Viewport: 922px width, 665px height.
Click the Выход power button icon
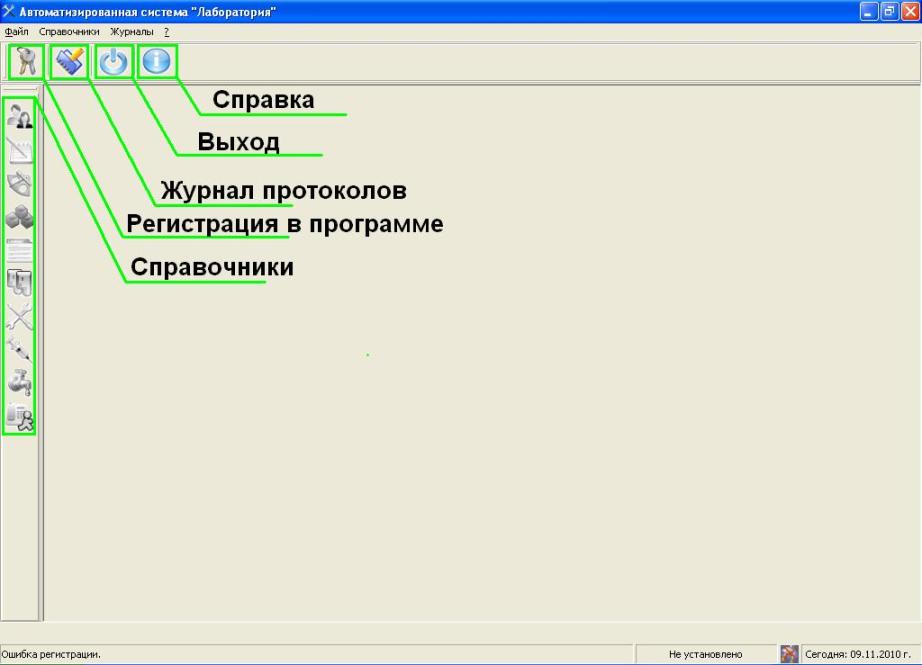(112, 61)
